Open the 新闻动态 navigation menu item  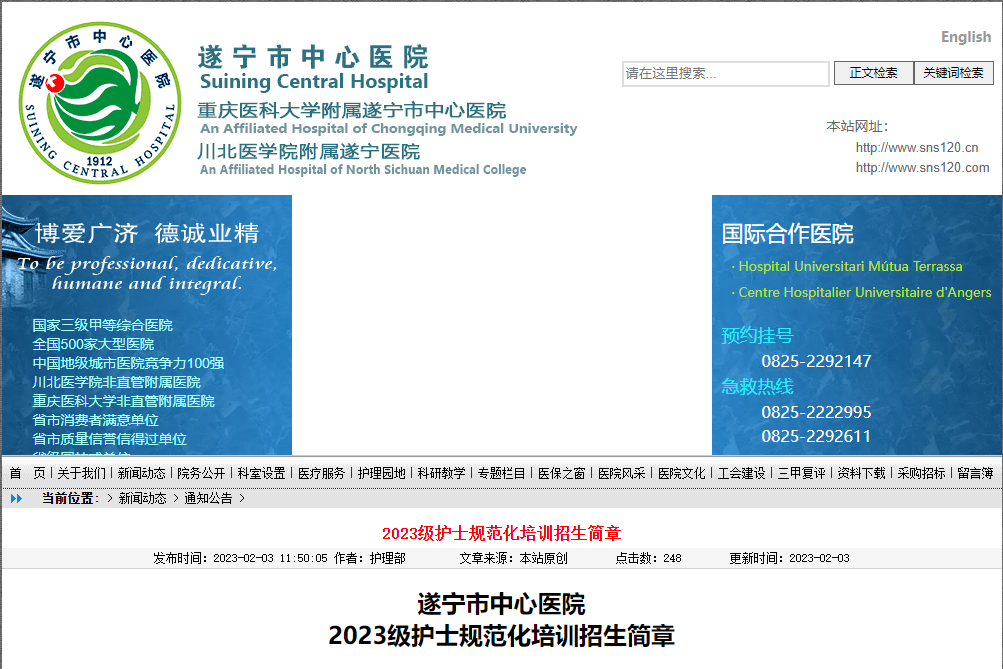(141, 473)
